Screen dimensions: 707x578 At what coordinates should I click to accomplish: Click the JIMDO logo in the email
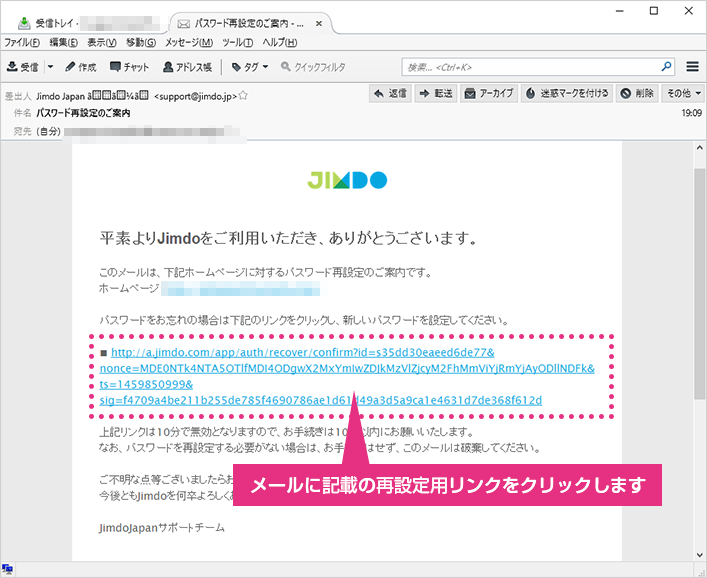point(347,180)
